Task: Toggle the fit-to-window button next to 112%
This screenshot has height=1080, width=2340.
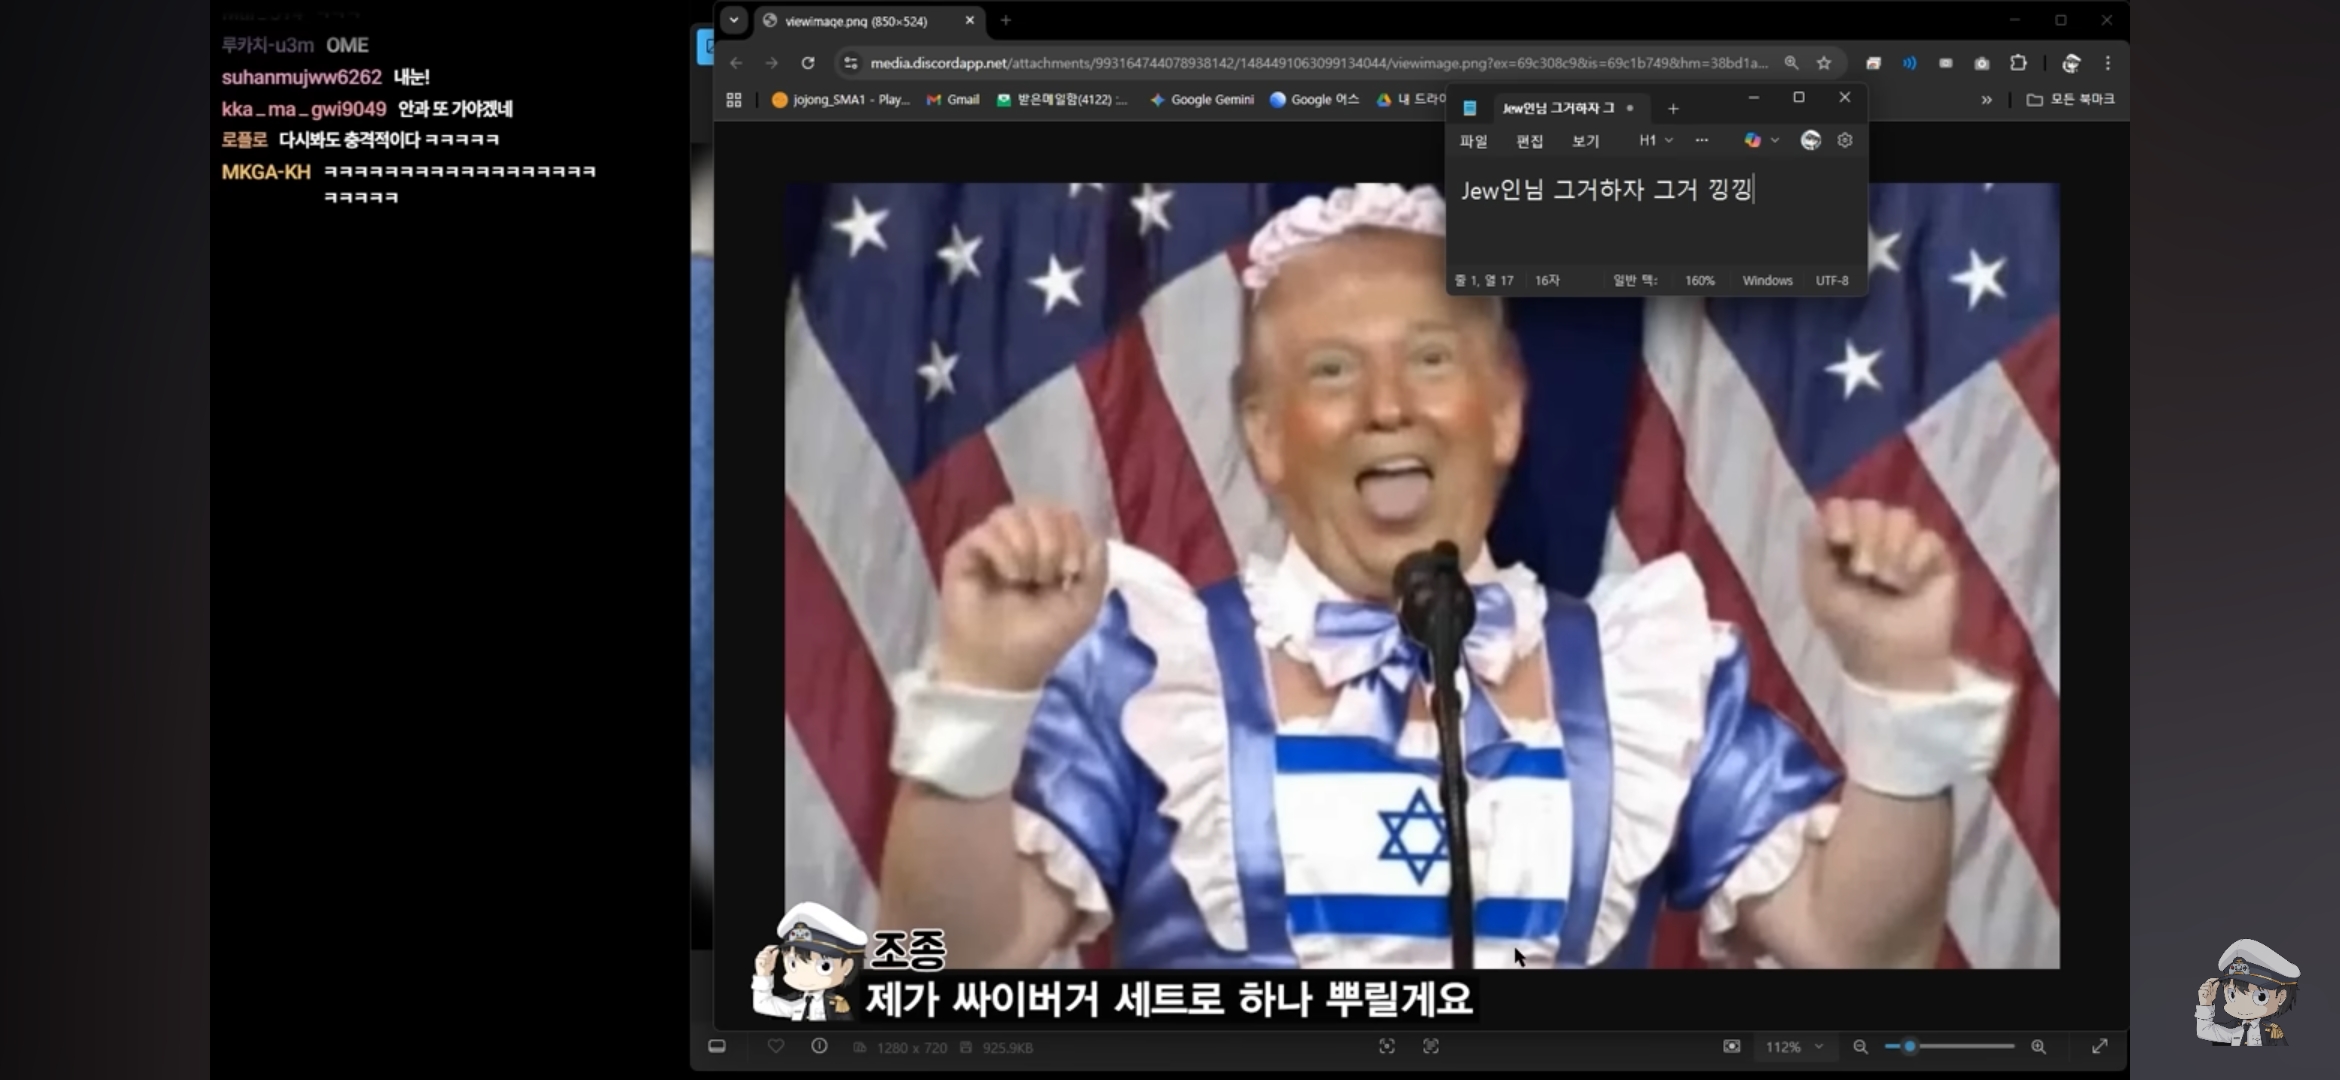Action: [x=1731, y=1046]
